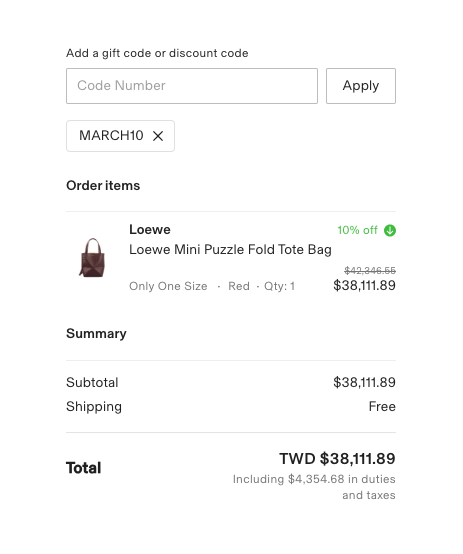This screenshot has height=554, width=463.
Task: Click the Order items heading
Action: pyautogui.click(x=103, y=186)
